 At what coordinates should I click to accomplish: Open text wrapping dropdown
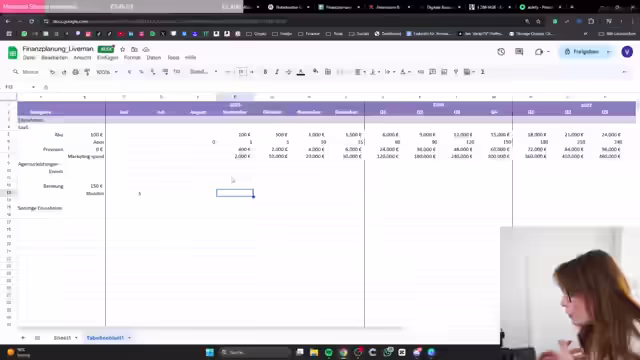pos(389,72)
